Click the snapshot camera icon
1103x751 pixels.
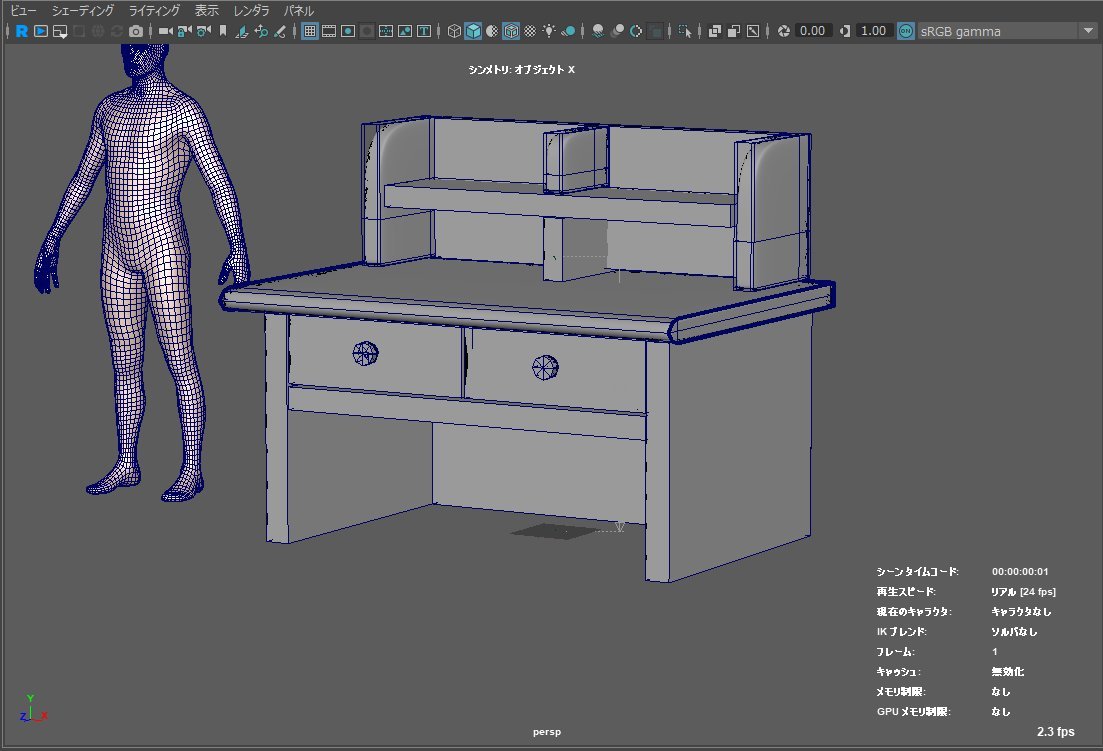coord(136,31)
